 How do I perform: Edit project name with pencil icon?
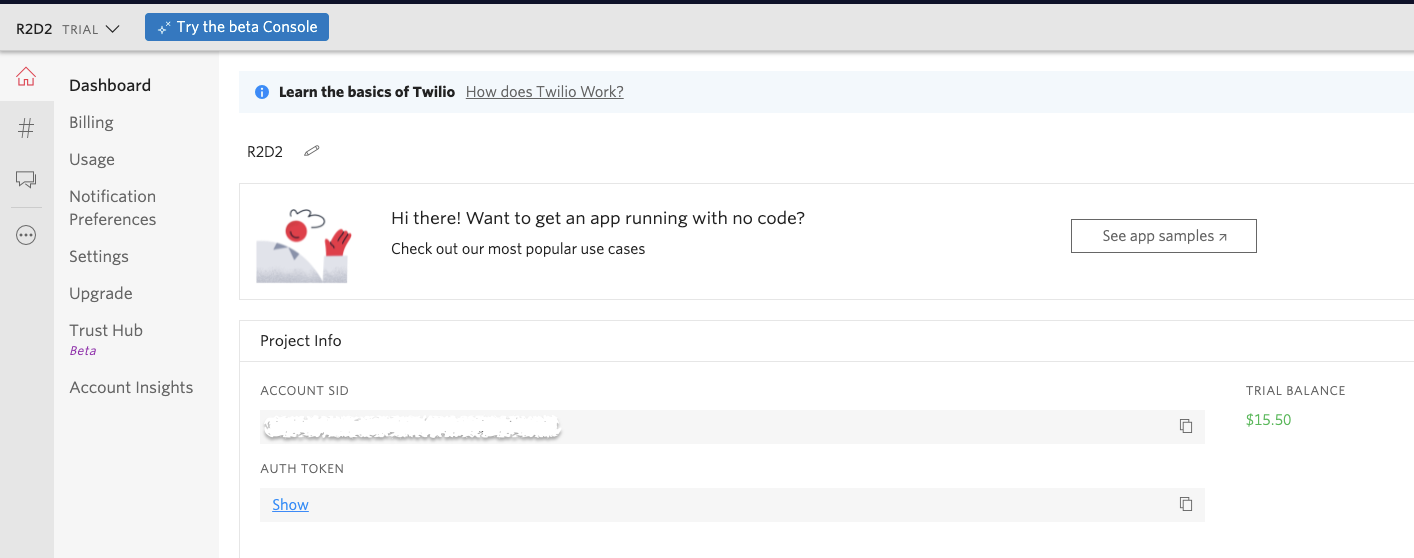(312, 152)
